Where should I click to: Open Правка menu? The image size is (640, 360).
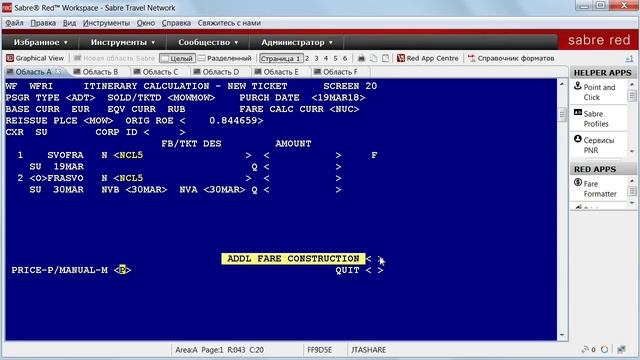(x=43, y=23)
